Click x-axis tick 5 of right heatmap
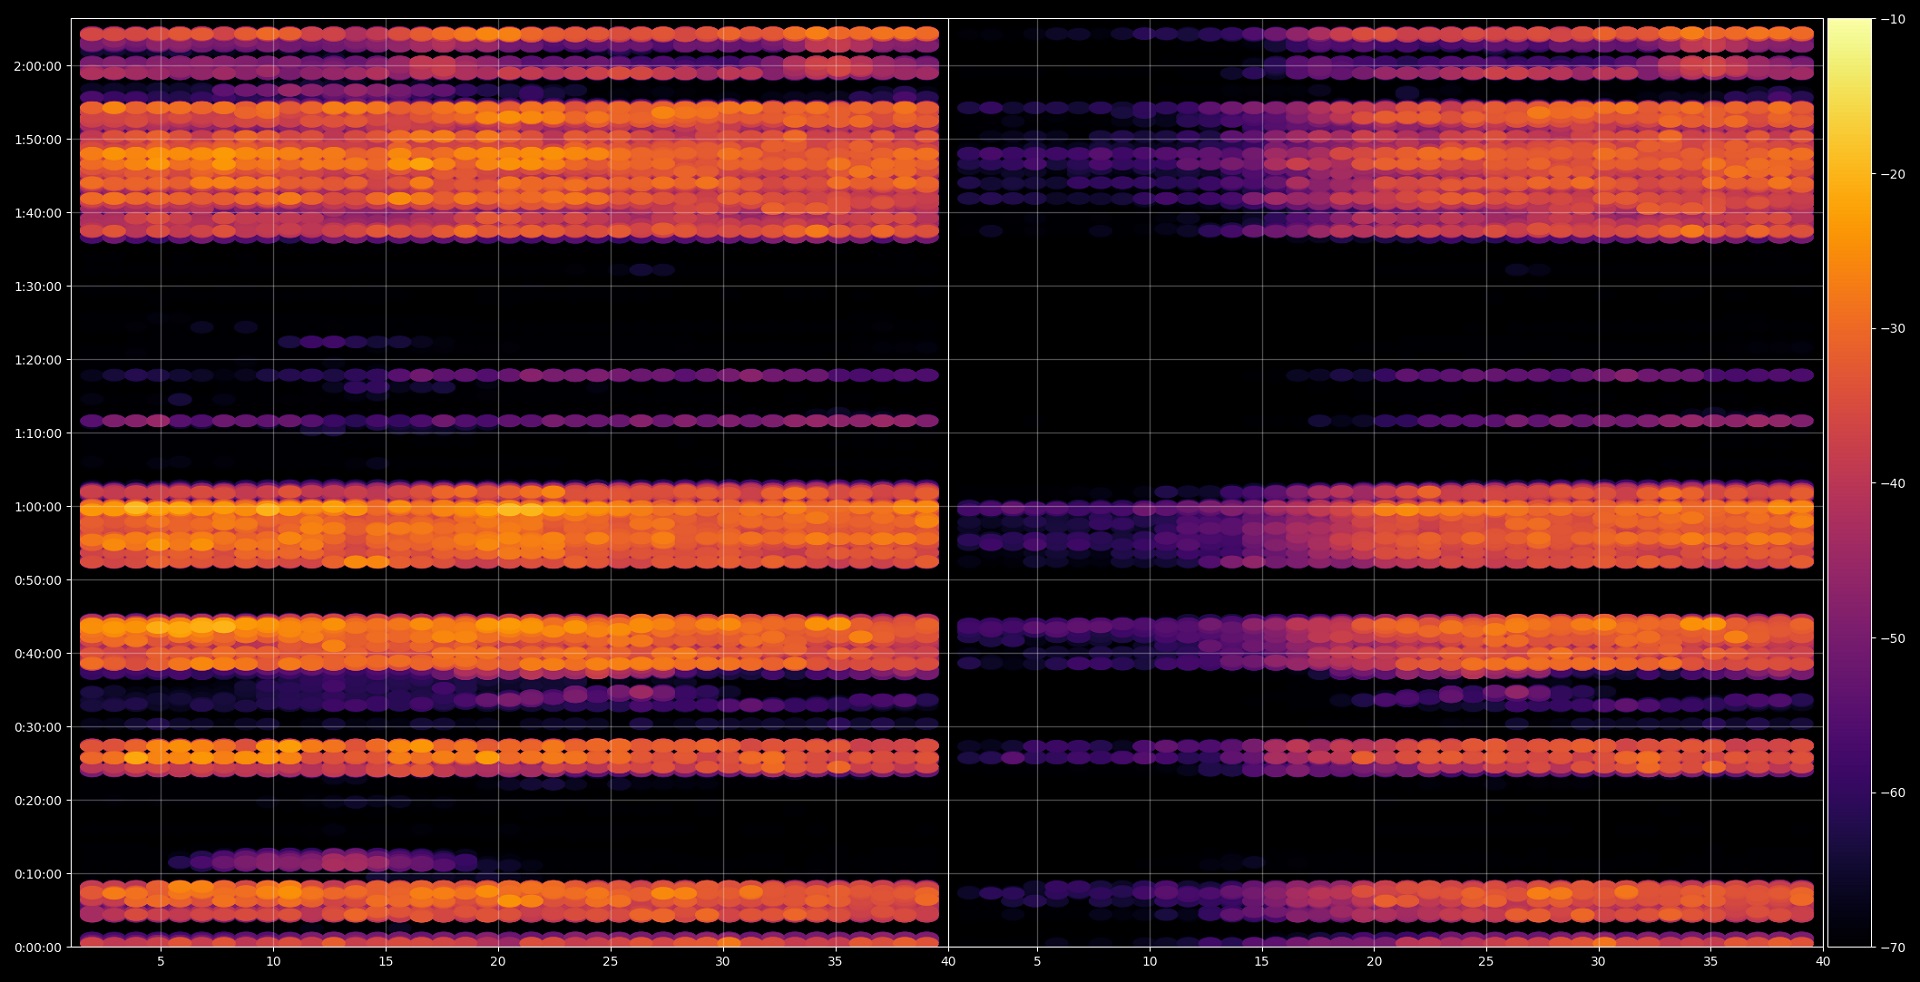1920x982 pixels. point(1037,961)
